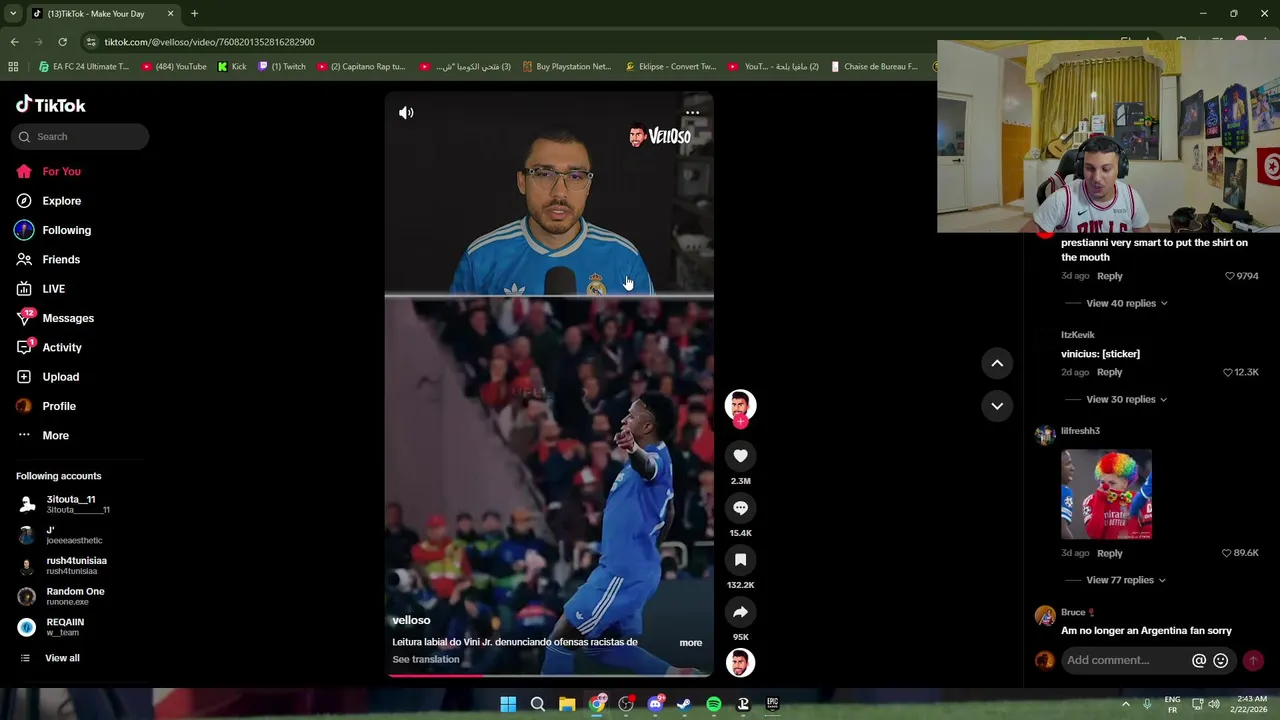Open velloso creator avatar beside the video
Image resolution: width=1280 pixels, height=720 pixels.
[740, 405]
